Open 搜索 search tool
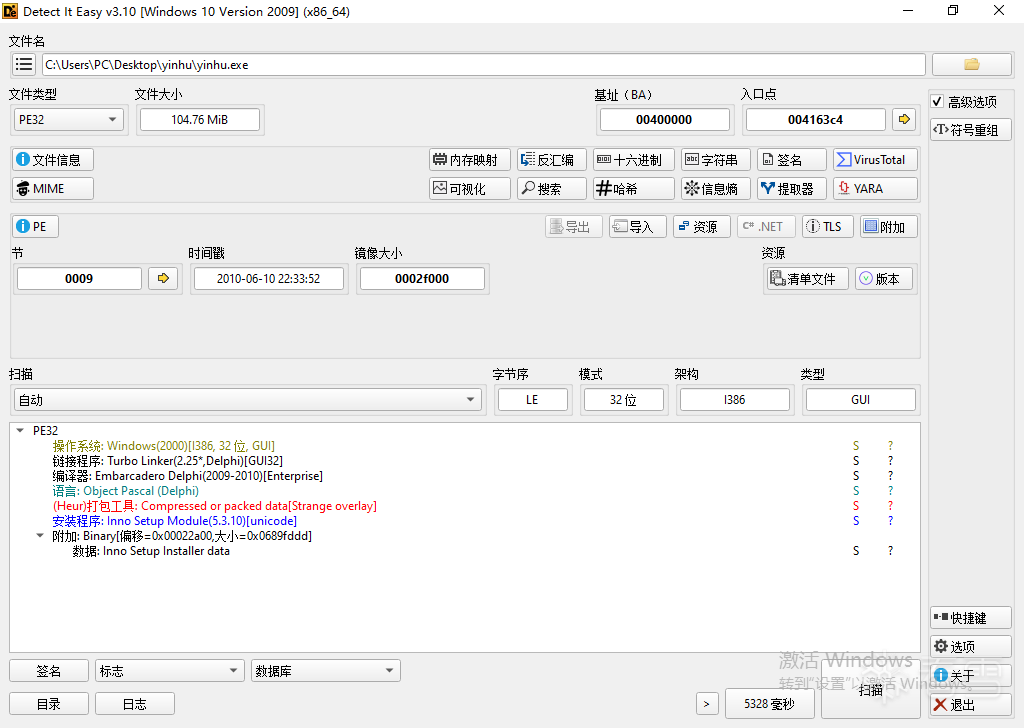 552,189
